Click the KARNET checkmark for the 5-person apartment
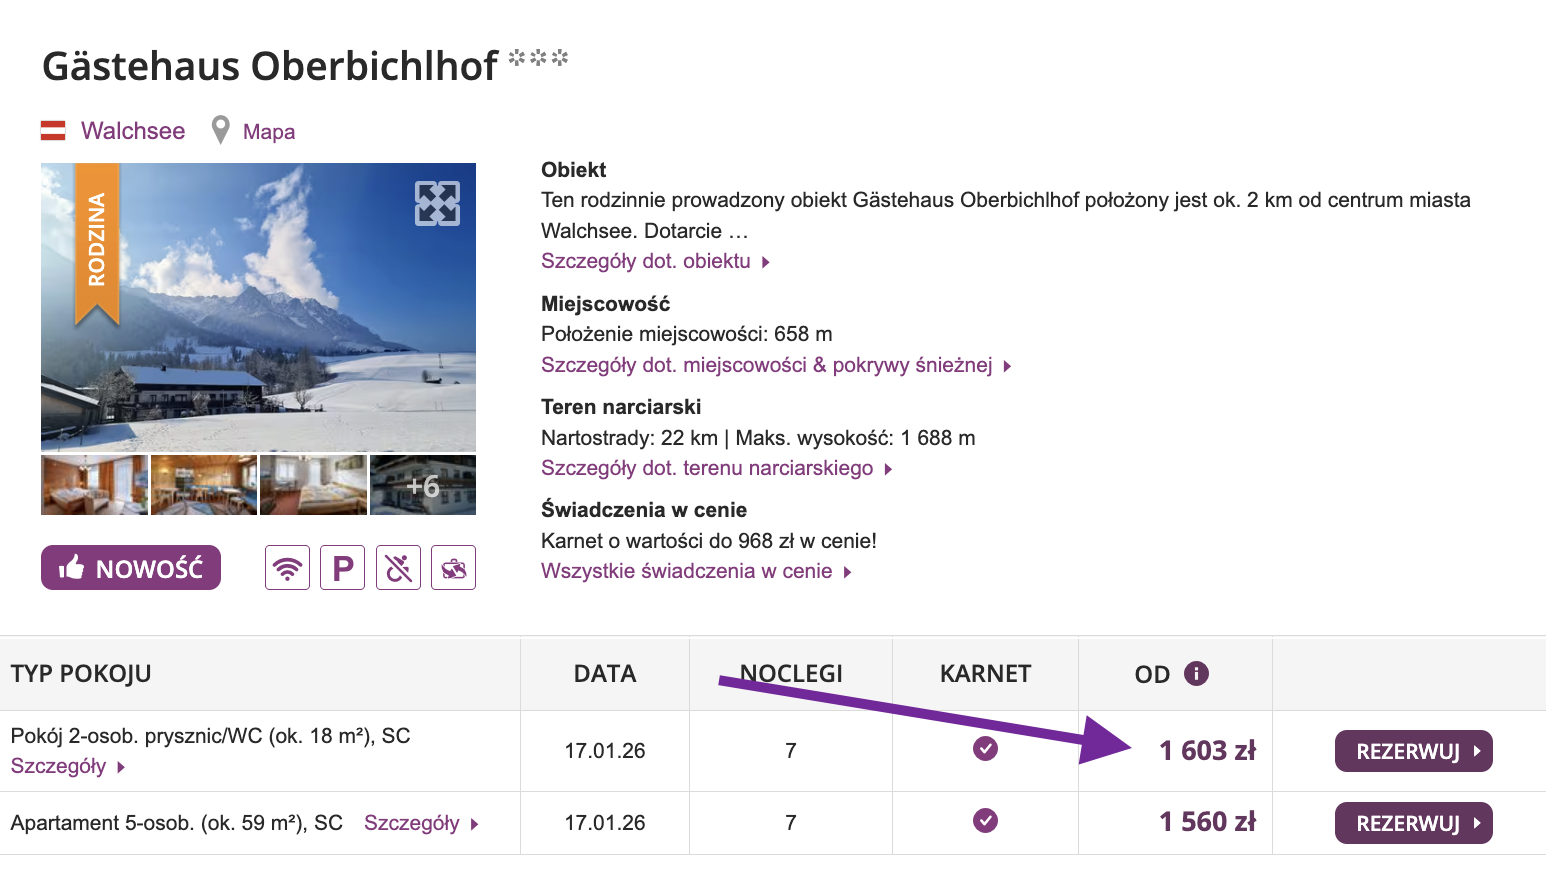Screen dimensions: 1546x870 pyautogui.click(x=985, y=821)
